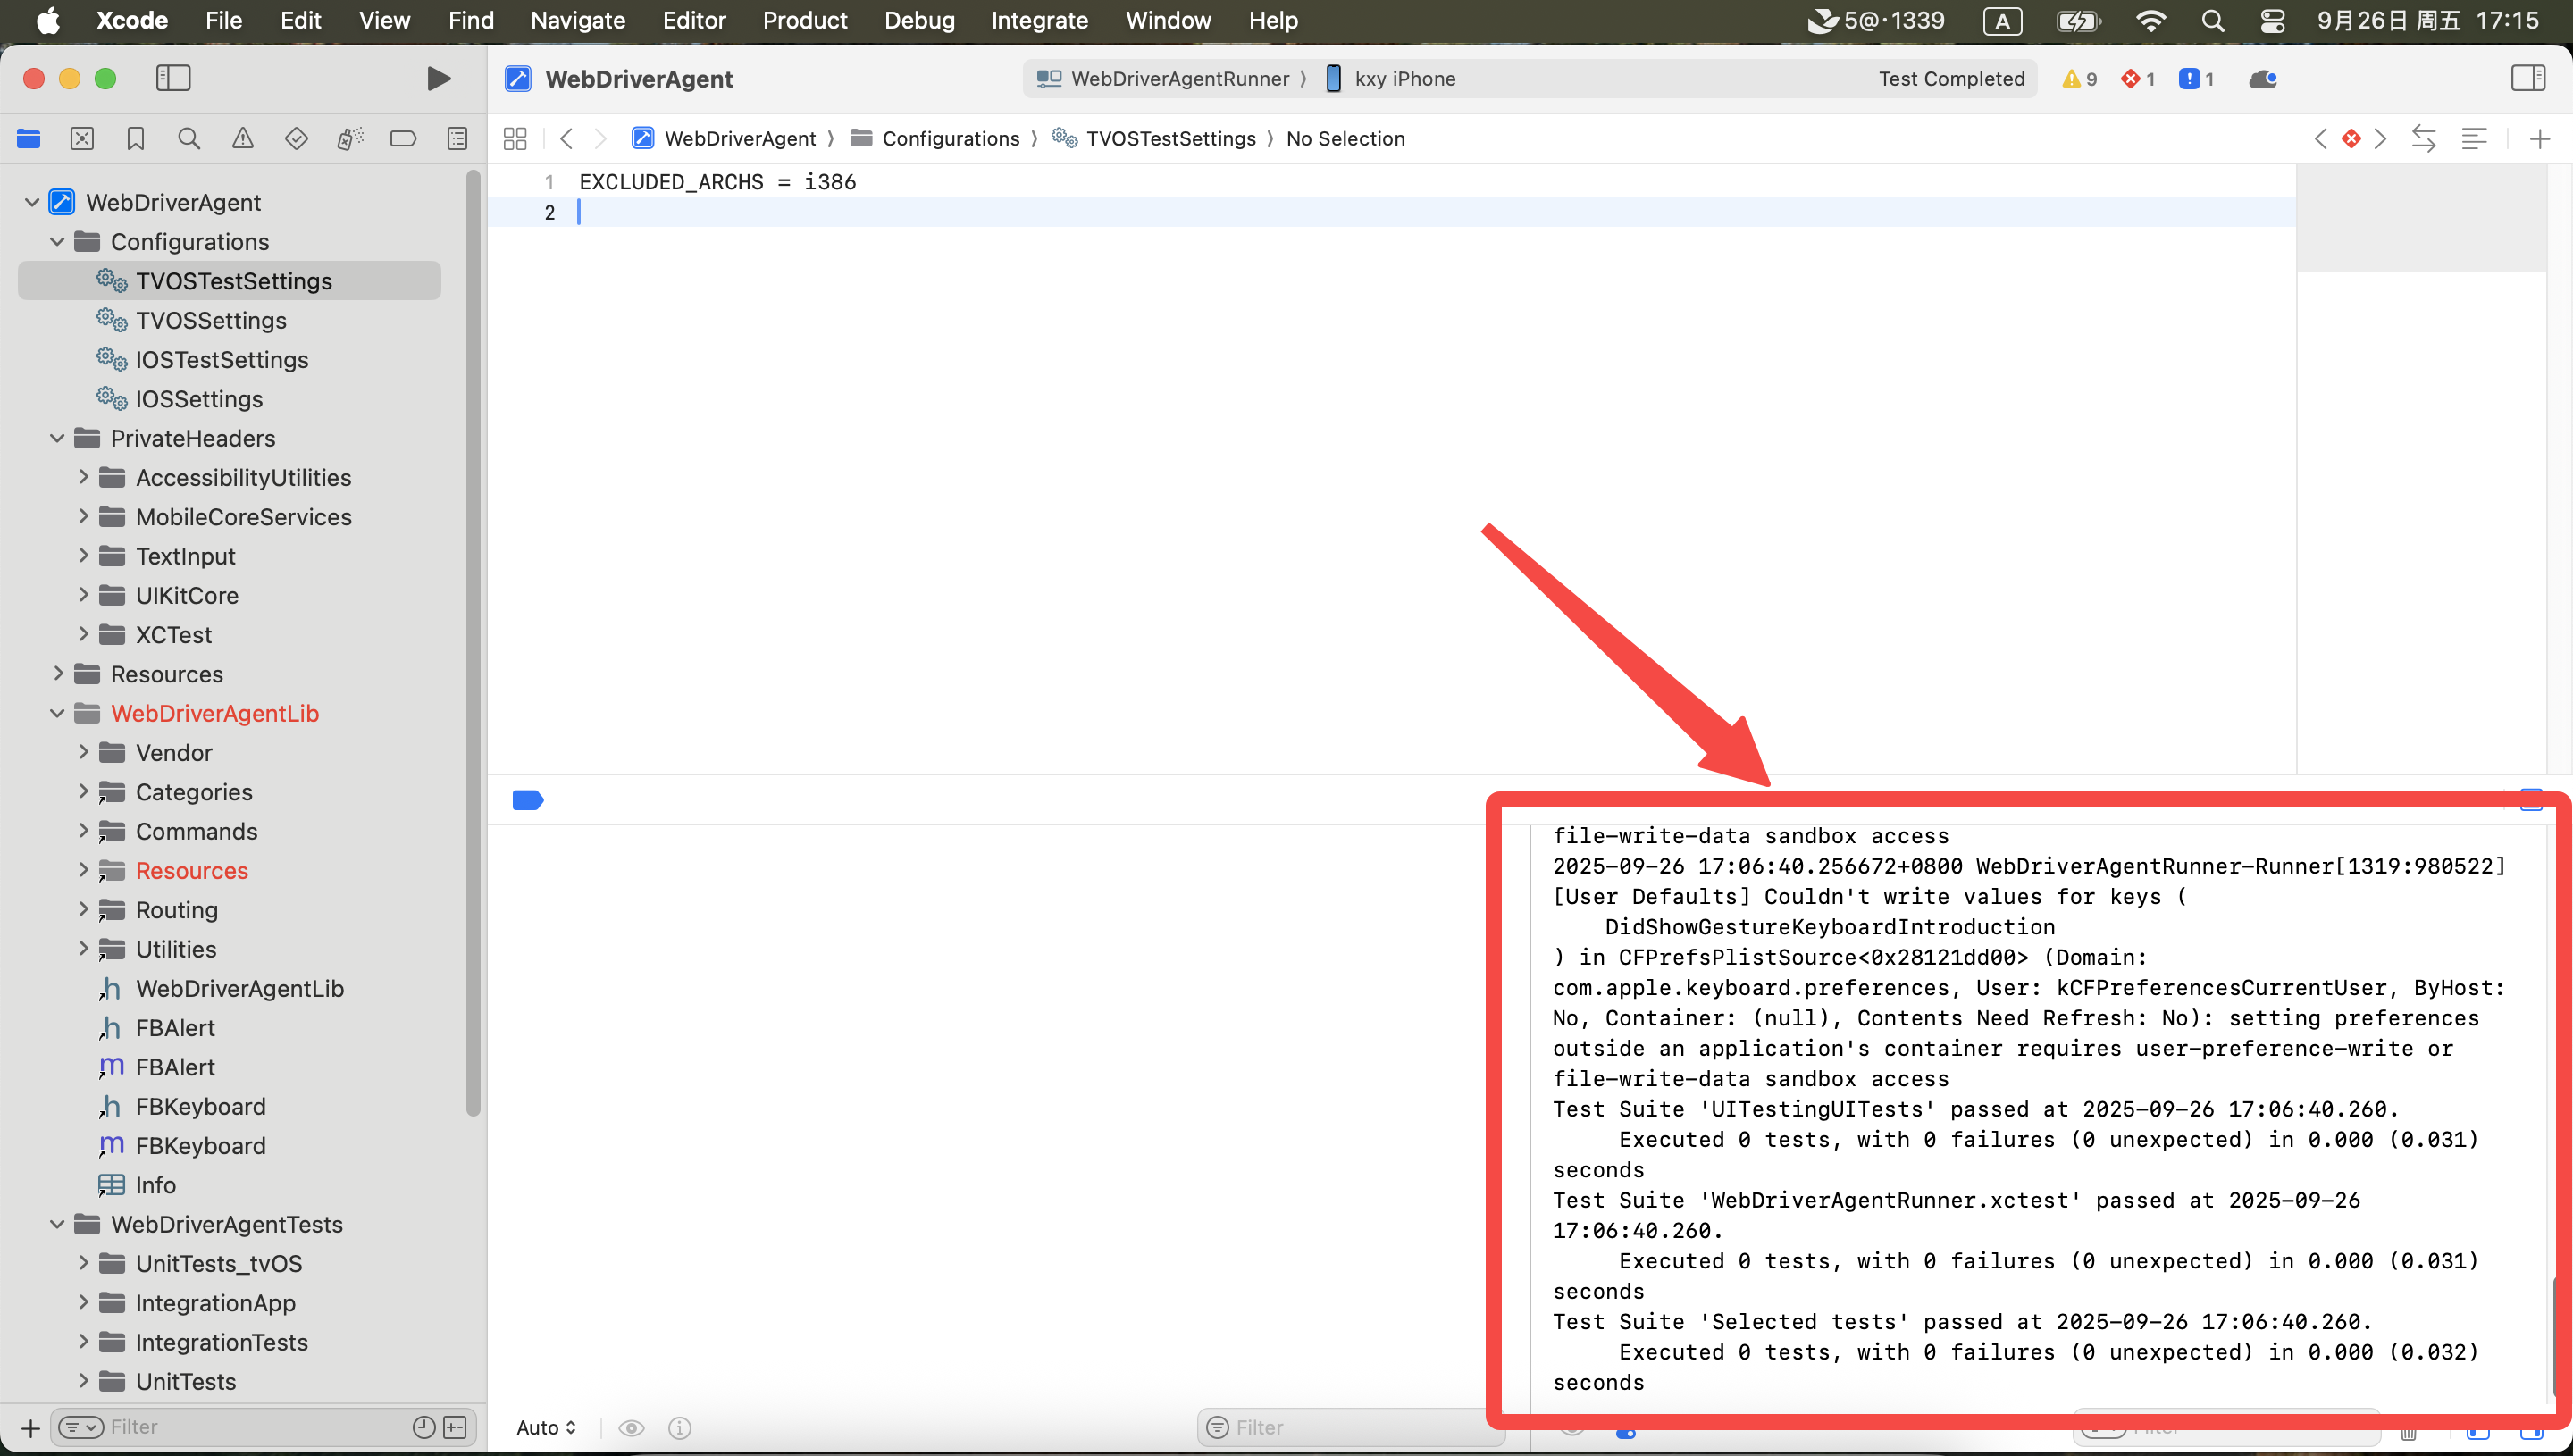The image size is (2573, 1456).
Task: Expand the XCTest folder
Action: (x=84, y=634)
